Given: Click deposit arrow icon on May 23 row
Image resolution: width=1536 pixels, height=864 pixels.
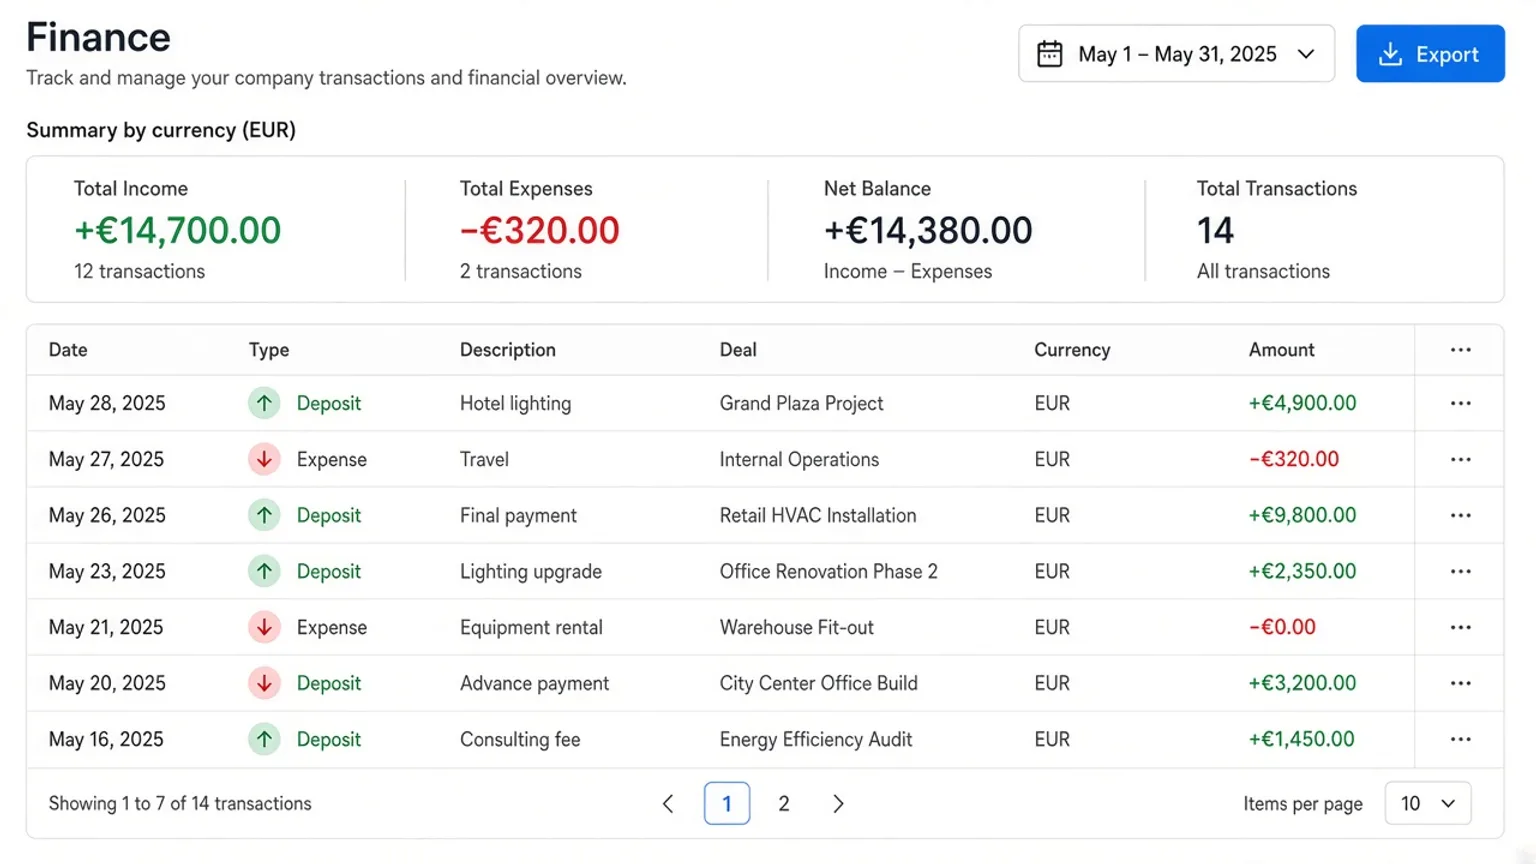Looking at the screenshot, I should pyautogui.click(x=264, y=571).
